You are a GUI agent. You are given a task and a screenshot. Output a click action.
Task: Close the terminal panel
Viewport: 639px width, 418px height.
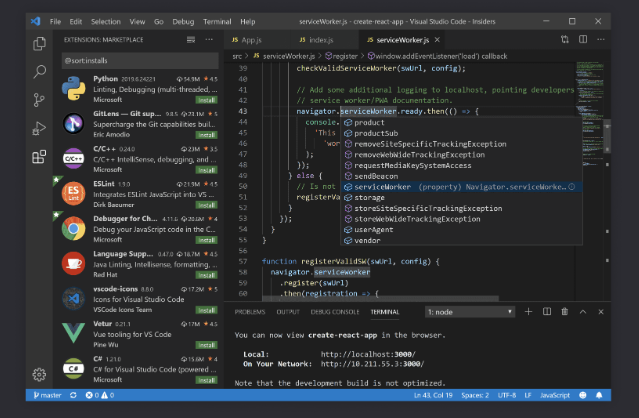[x=601, y=312]
